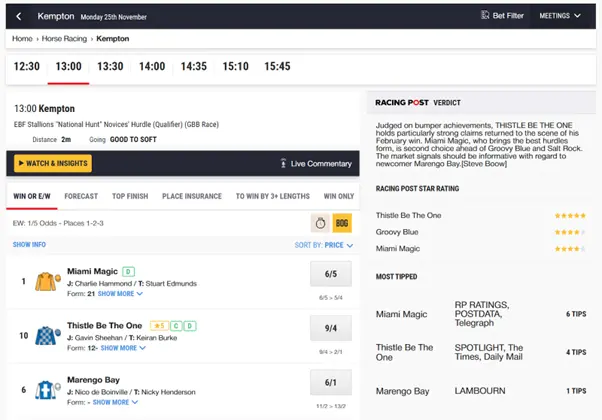Click Marengo Bay's jockey silks icon

(46, 391)
